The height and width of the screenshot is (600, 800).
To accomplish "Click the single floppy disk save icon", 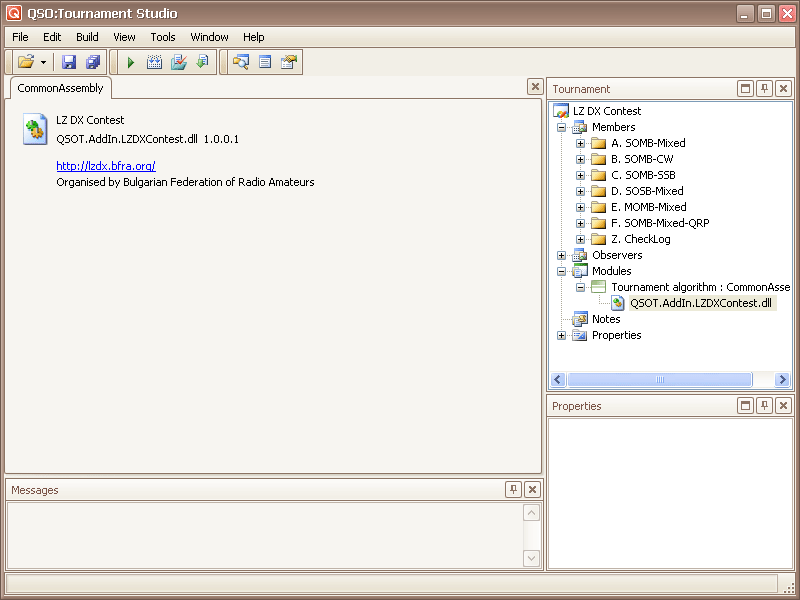I will [69, 63].
